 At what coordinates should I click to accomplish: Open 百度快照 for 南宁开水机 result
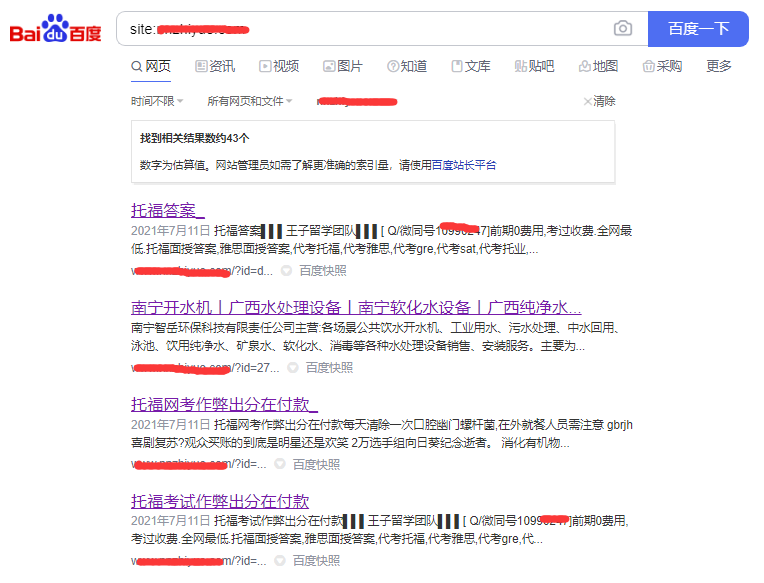pyautogui.click(x=329, y=367)
